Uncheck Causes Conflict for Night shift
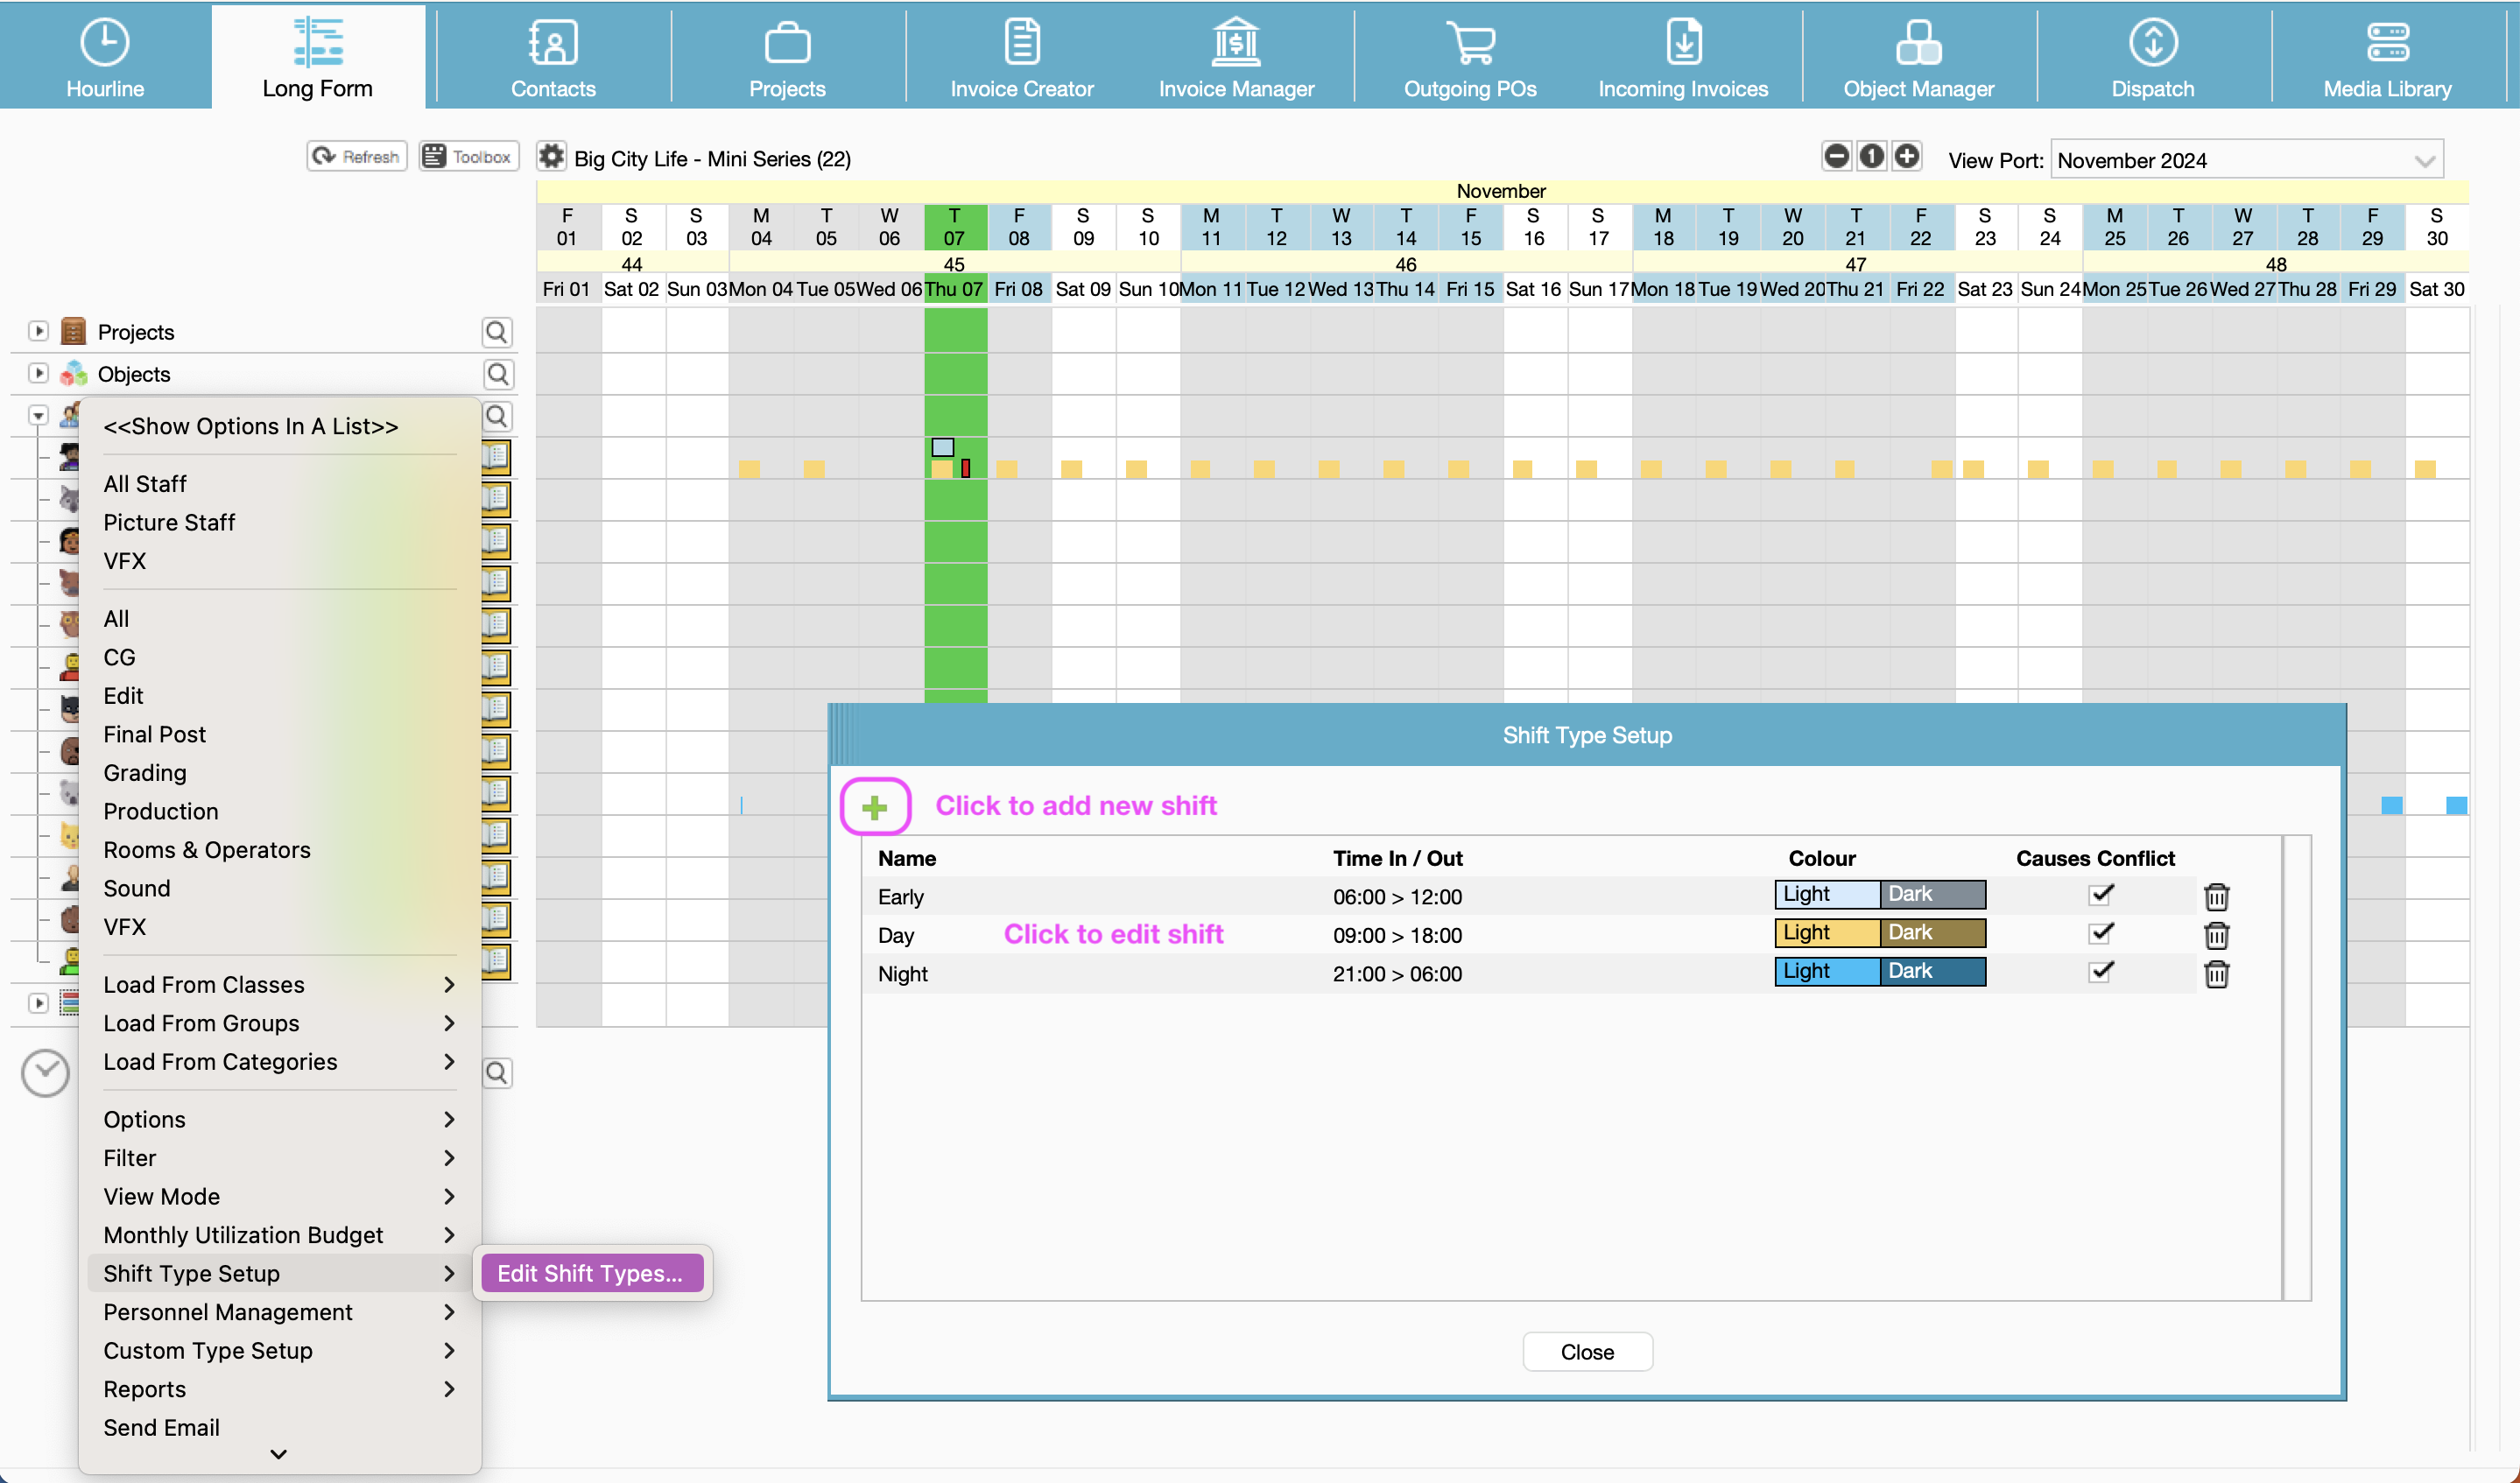Image resolution: width=2520 pixels, height=1483 pixels. tap(2101, 972)
